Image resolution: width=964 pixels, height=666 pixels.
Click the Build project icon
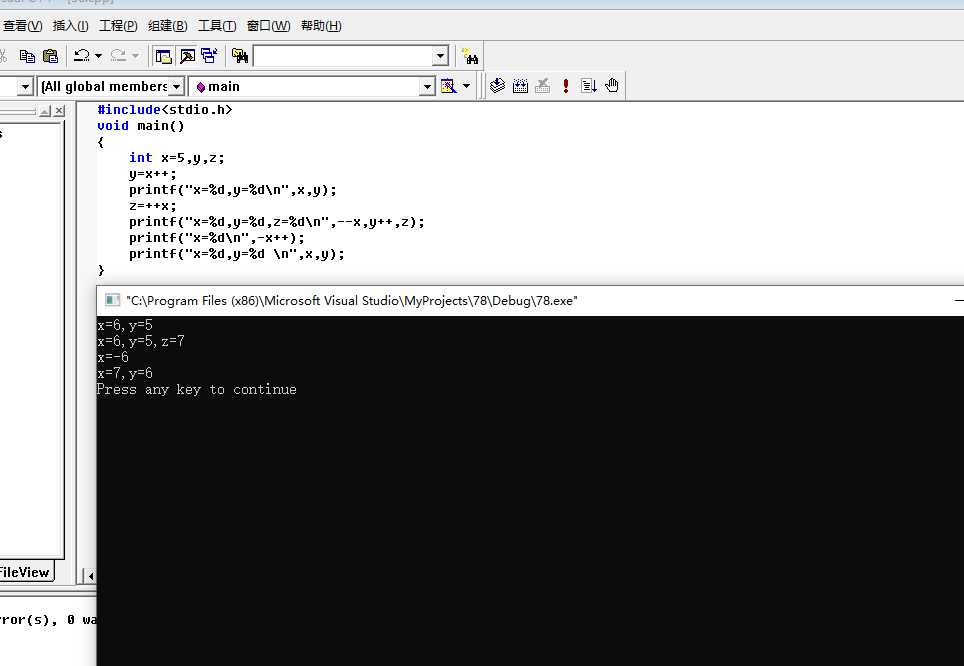520,85
